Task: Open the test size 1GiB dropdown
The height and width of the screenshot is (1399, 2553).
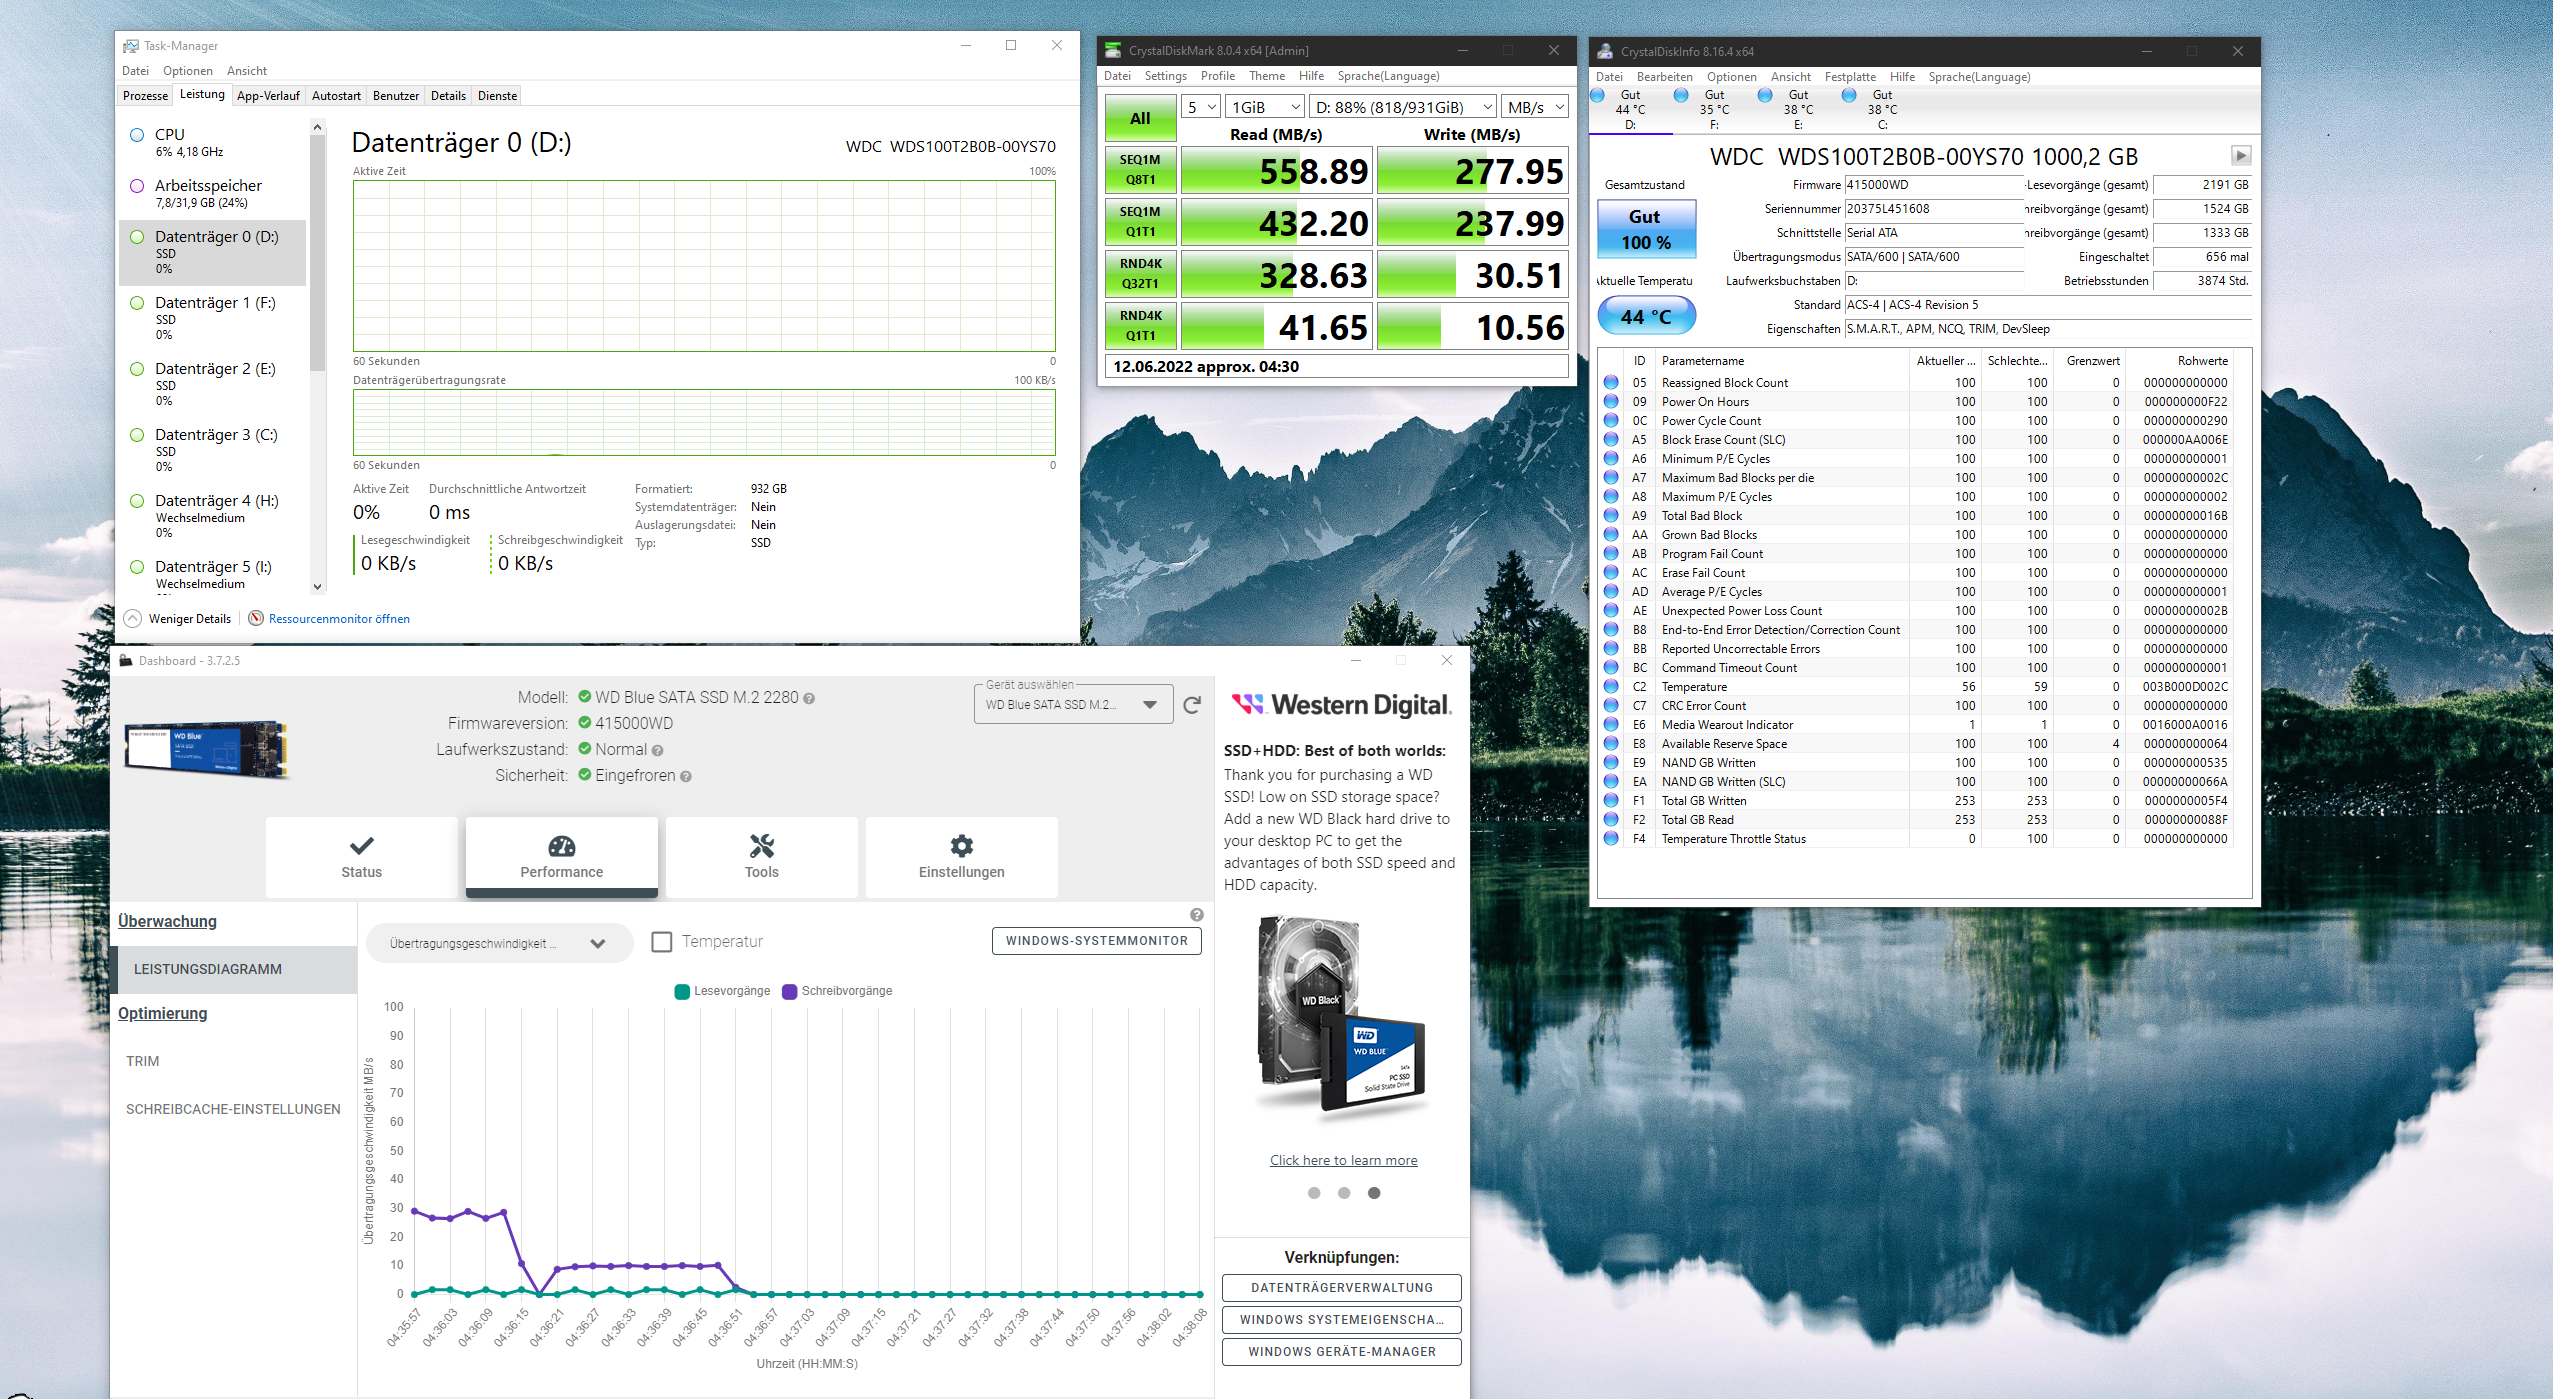Action: pyautogui.click(x=1265, y=107)
